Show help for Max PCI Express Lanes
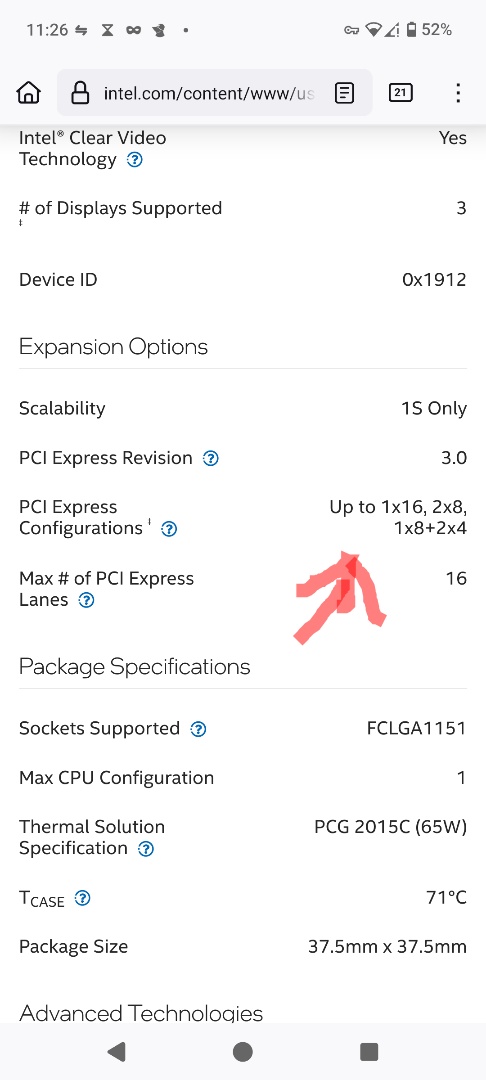The height and width of the screenshot is (1080, 486). (x=86, y=601)
